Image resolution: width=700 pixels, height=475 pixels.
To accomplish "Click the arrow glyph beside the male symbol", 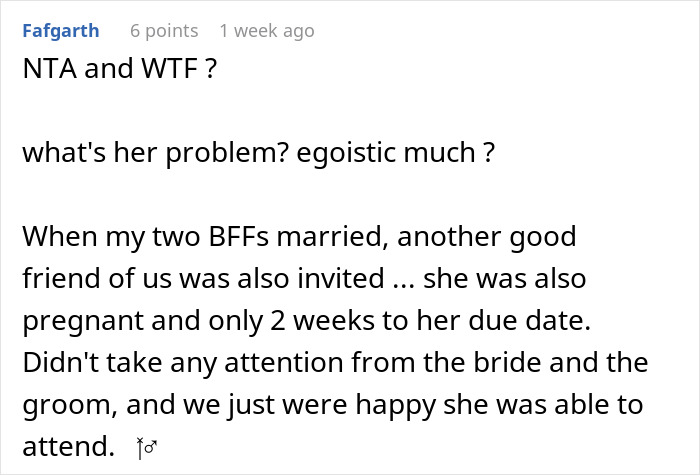I will click(x=140, y=448).
